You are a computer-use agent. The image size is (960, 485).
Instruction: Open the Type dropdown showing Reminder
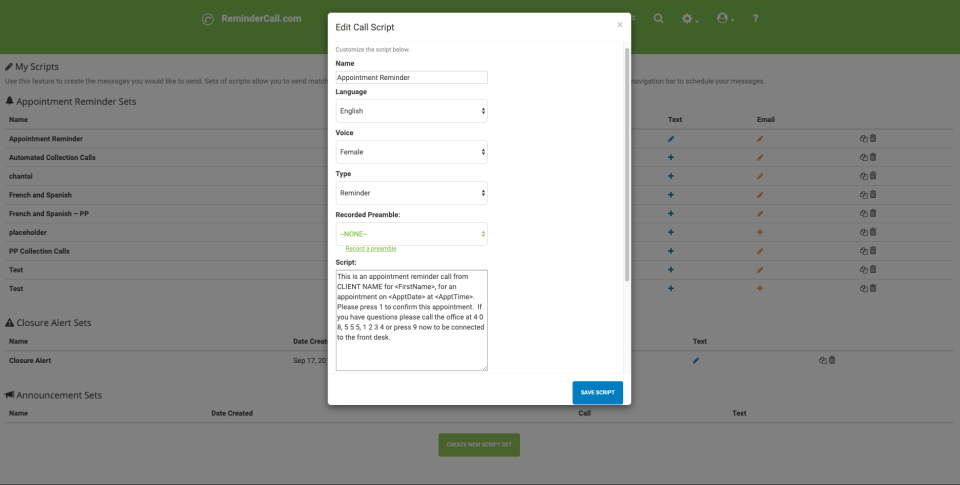click(411, 193)
